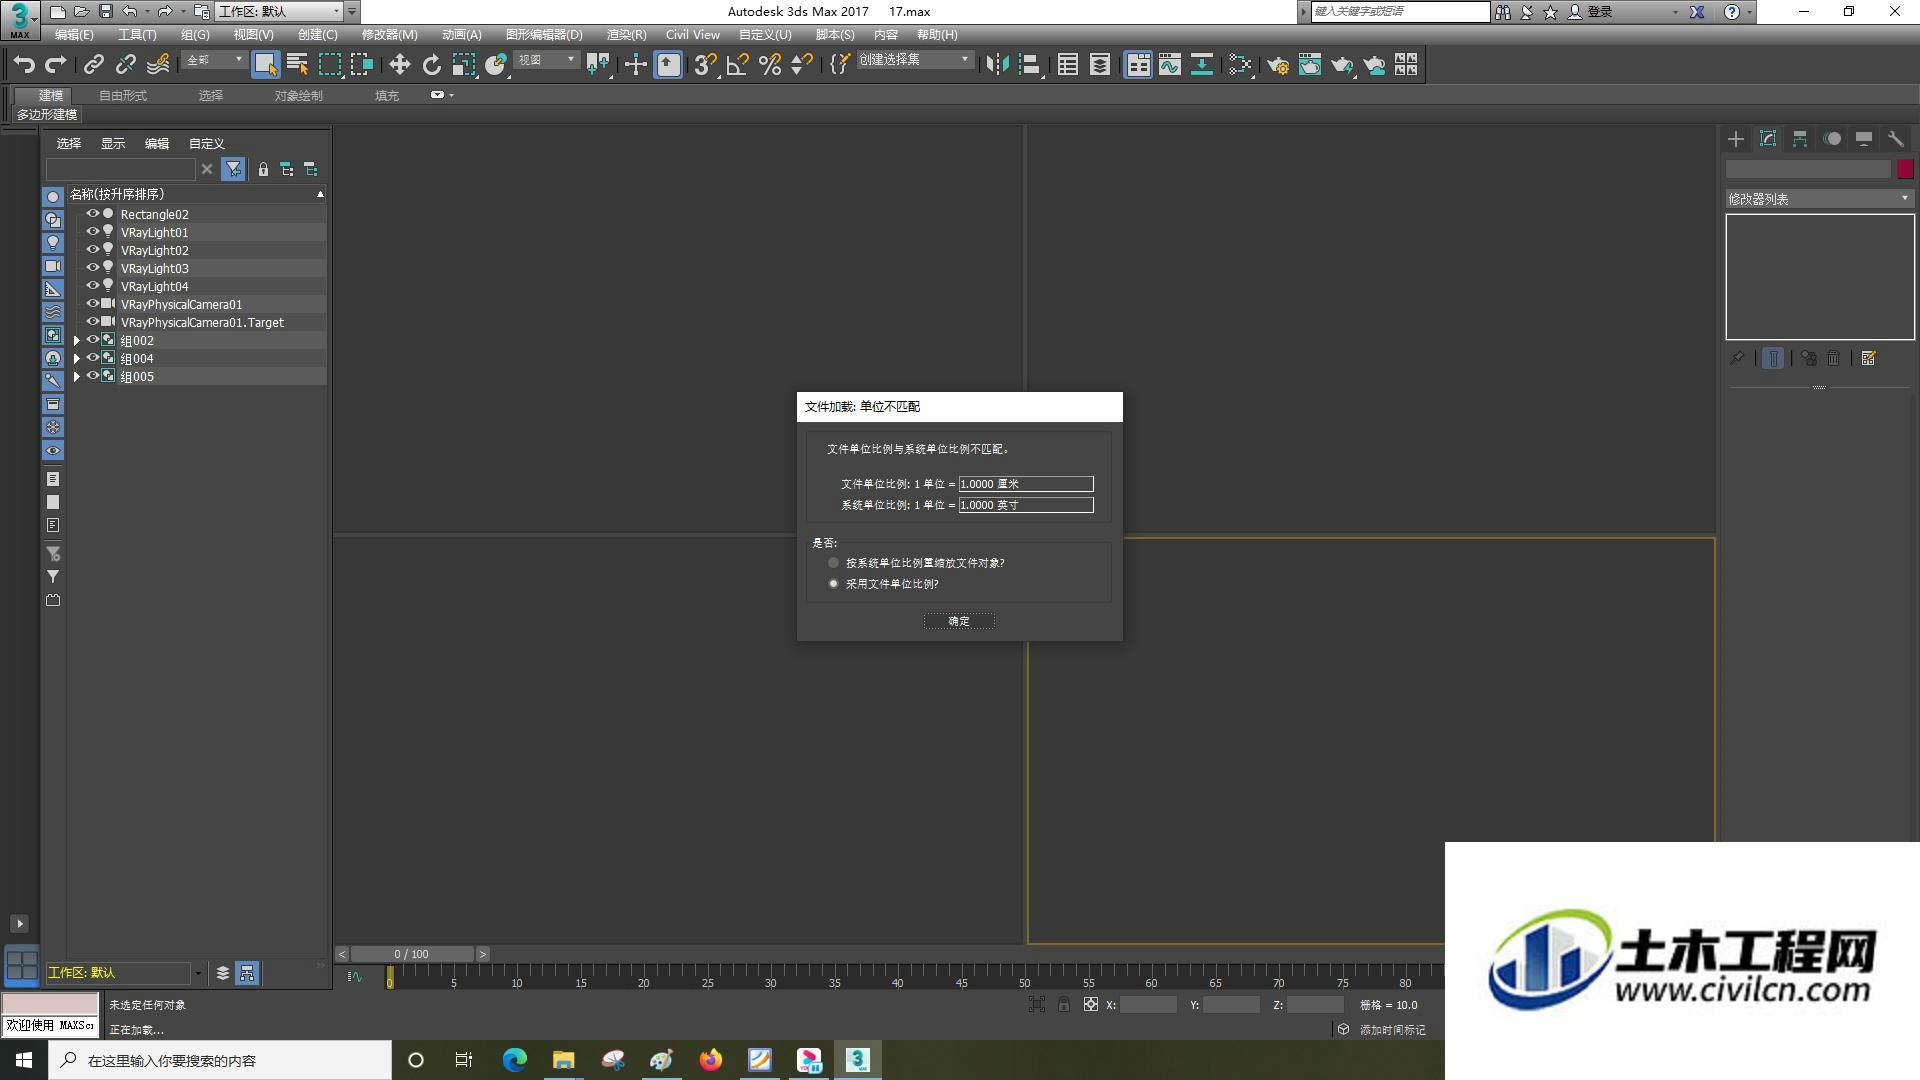Toggle visibility eye of VRayLight01

coord(93,232)
